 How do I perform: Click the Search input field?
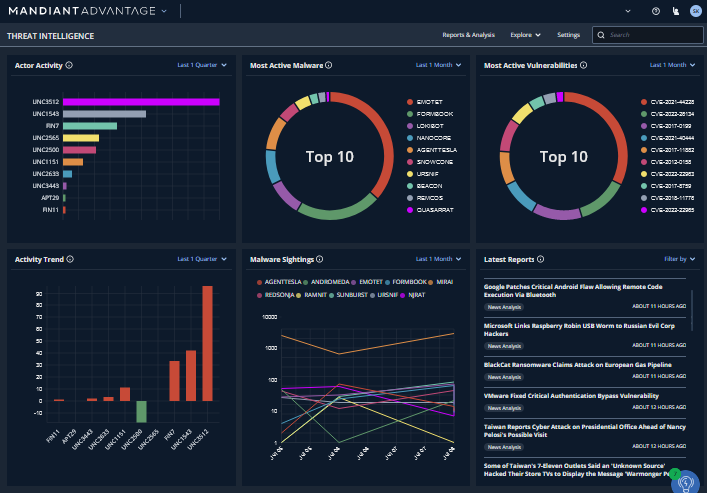tap(652, 35)
